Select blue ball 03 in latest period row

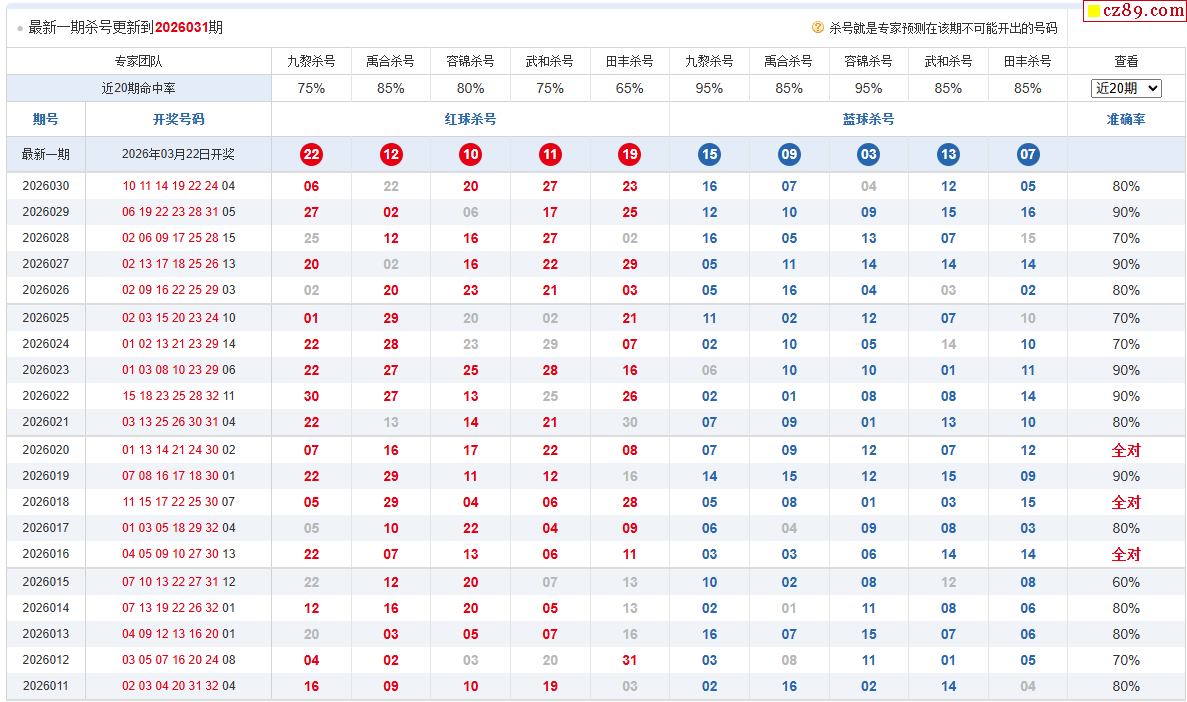pos(868,154)
